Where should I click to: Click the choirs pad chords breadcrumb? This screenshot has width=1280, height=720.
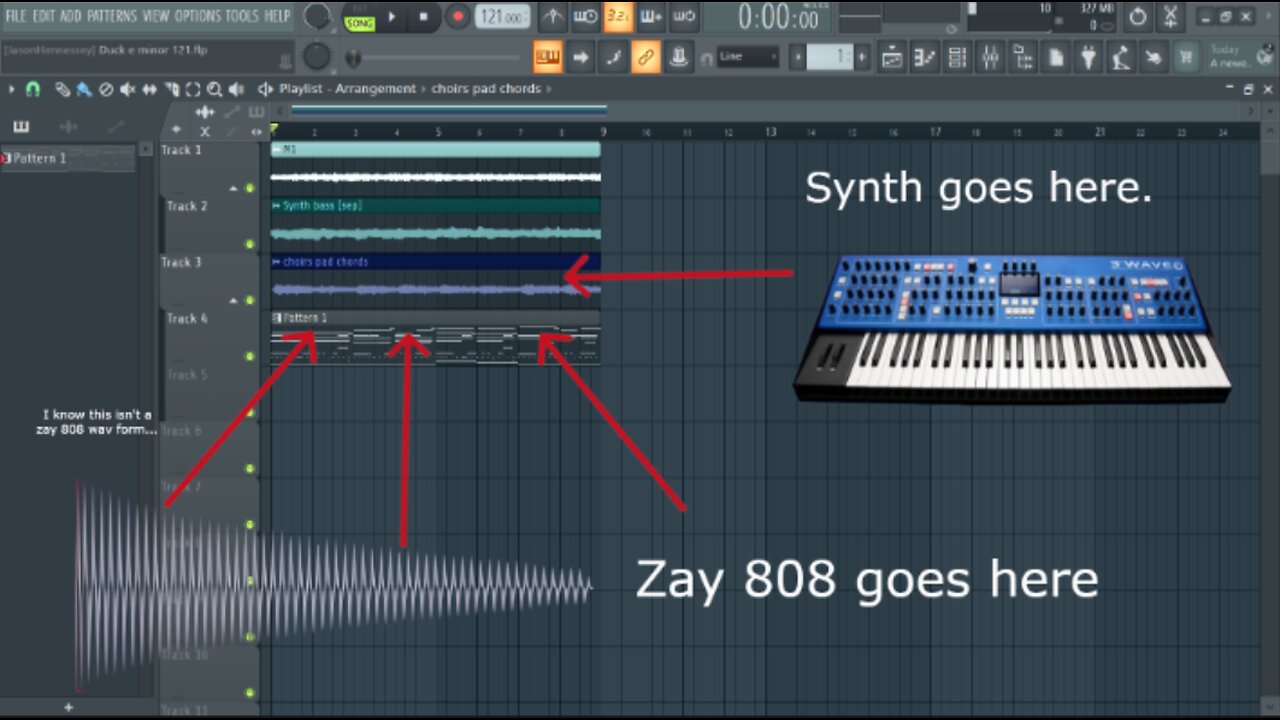pyautogui.click(x=486, y=89)
